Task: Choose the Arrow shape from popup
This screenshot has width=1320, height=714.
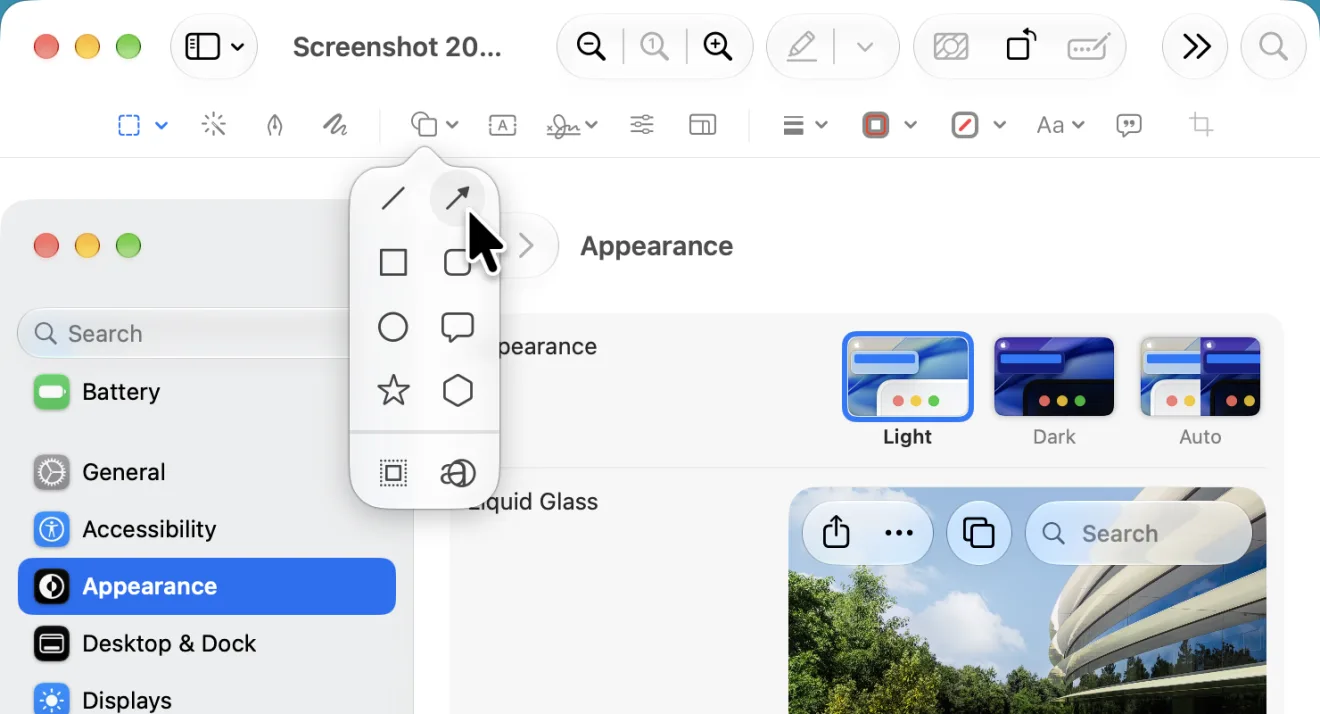Action: click(457, 198)
